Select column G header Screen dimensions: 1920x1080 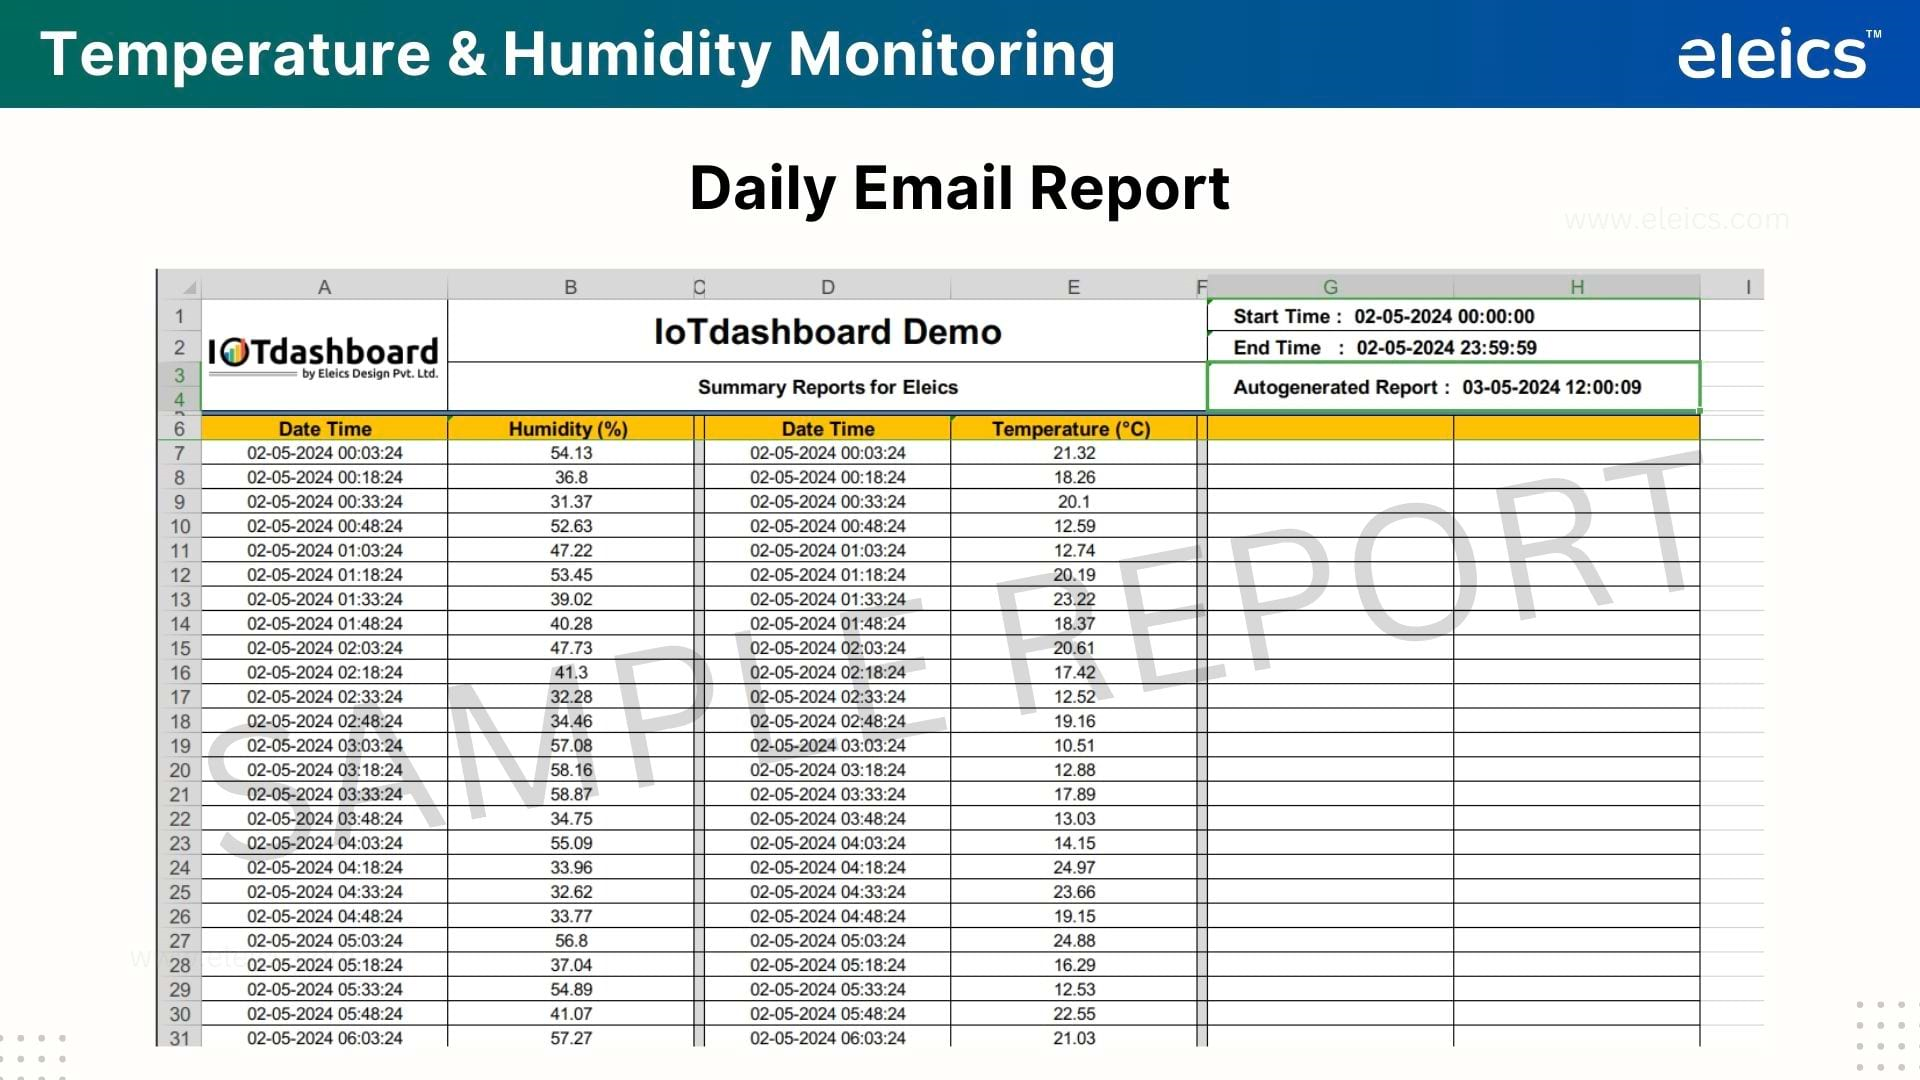tap(1330, 287)
